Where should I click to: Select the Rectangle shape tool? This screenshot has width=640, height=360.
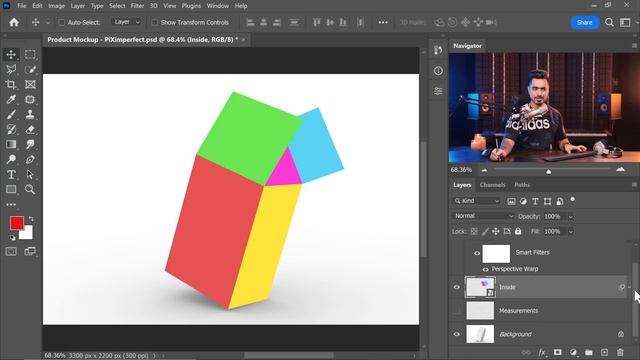click(x=11, y=189)
